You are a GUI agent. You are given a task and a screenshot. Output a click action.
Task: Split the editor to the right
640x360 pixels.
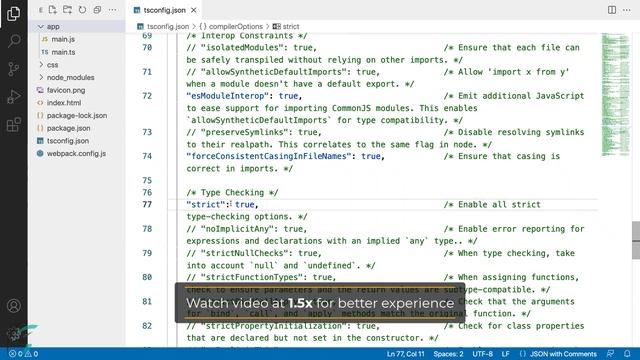tap(611, 10)
